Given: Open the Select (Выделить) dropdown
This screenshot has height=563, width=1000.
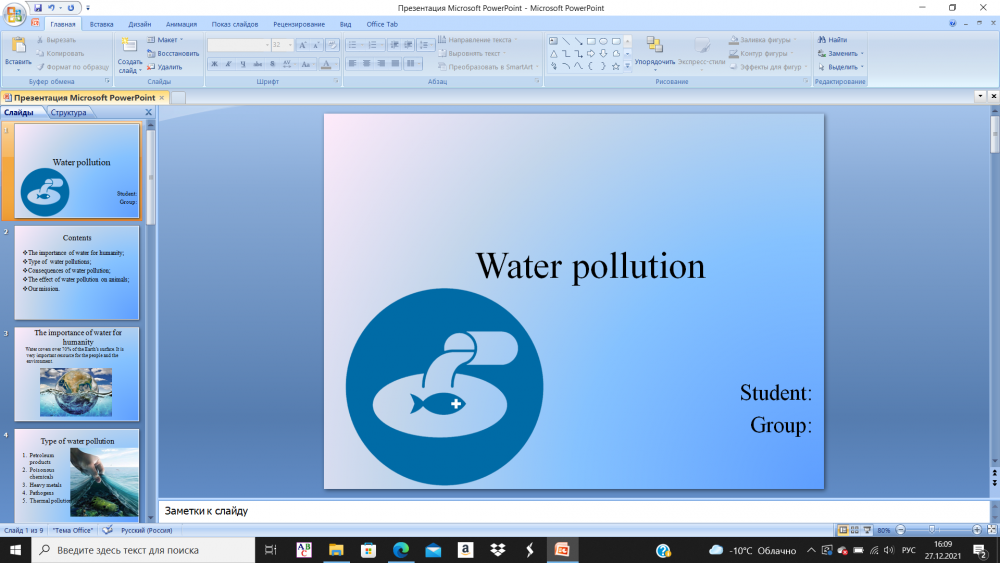Looking at the screenshot, I should coord(840,67).
